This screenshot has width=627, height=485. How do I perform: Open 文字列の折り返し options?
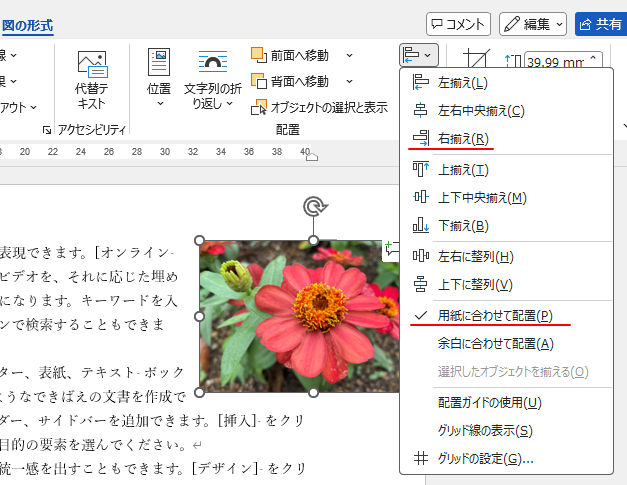click(213, 79)
